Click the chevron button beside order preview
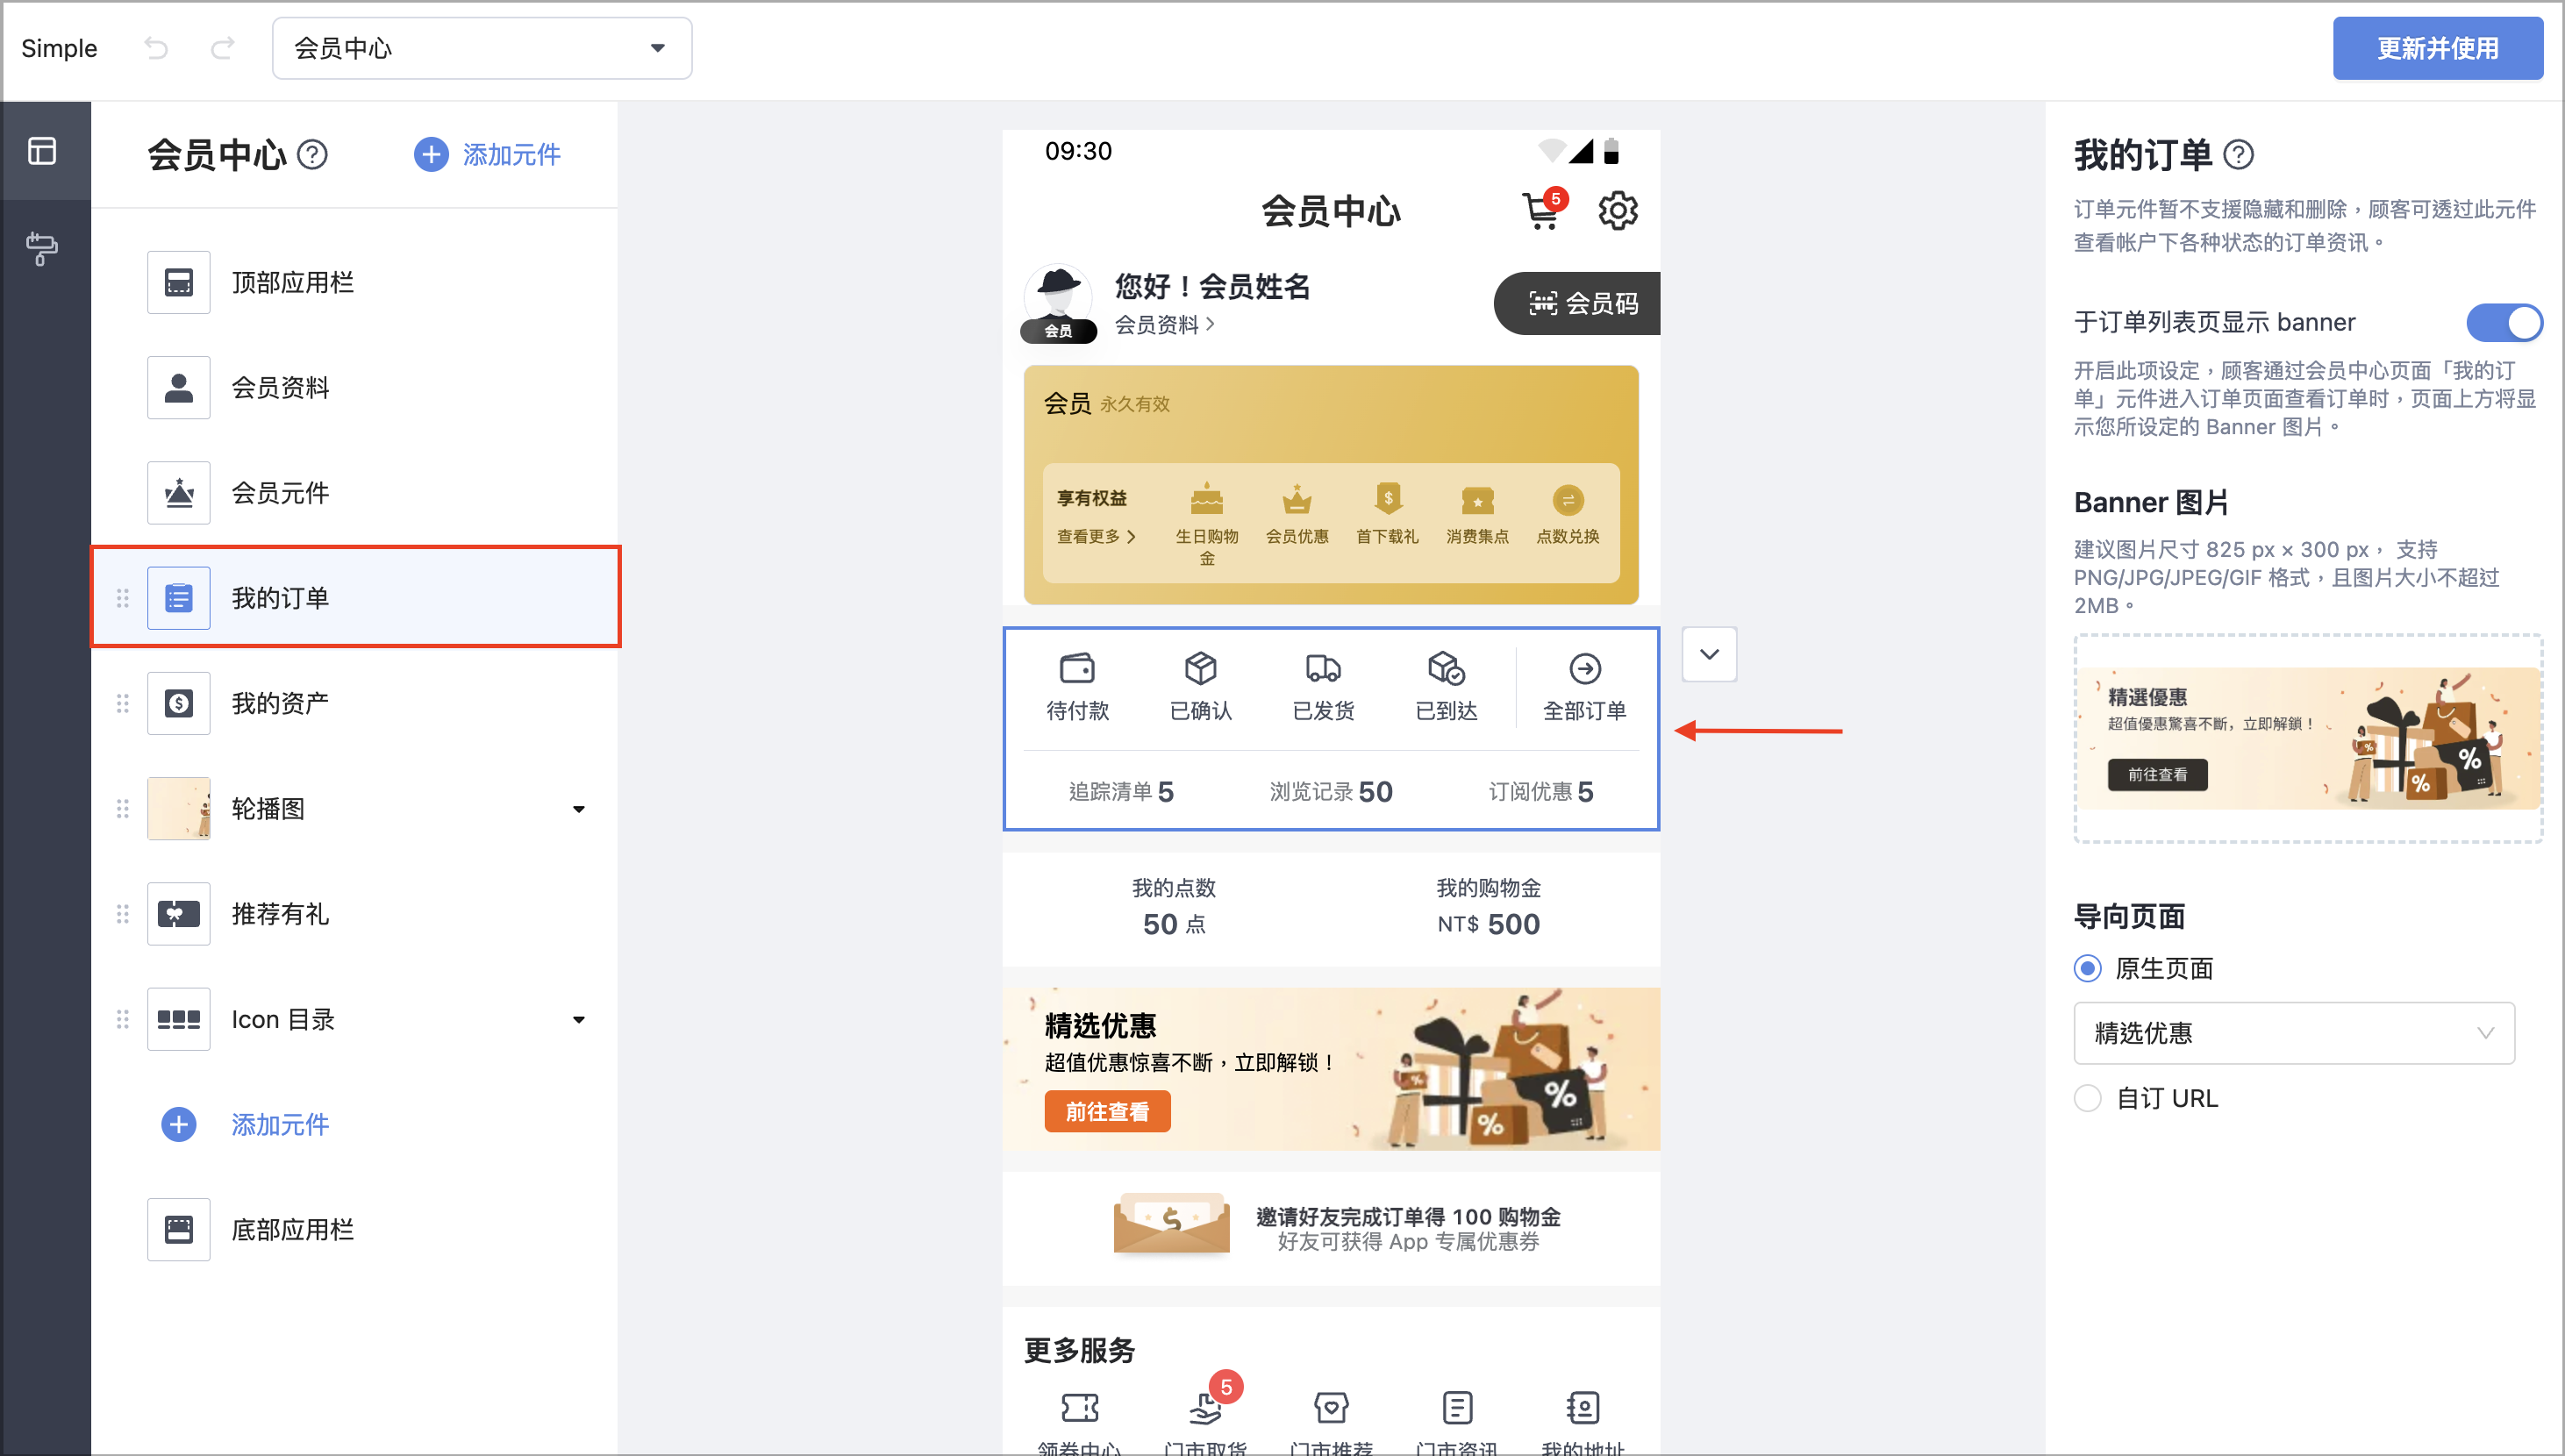The height and width of the screenshot is (1456, 2565). coord(1709,654)
